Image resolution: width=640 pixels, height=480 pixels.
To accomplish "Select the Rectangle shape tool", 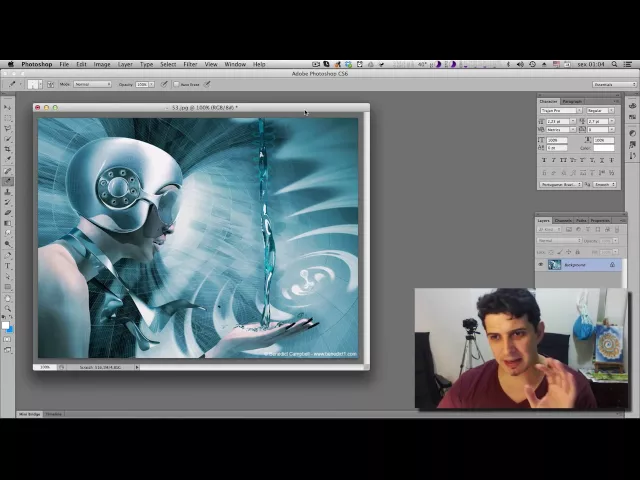I will [7, 287].
